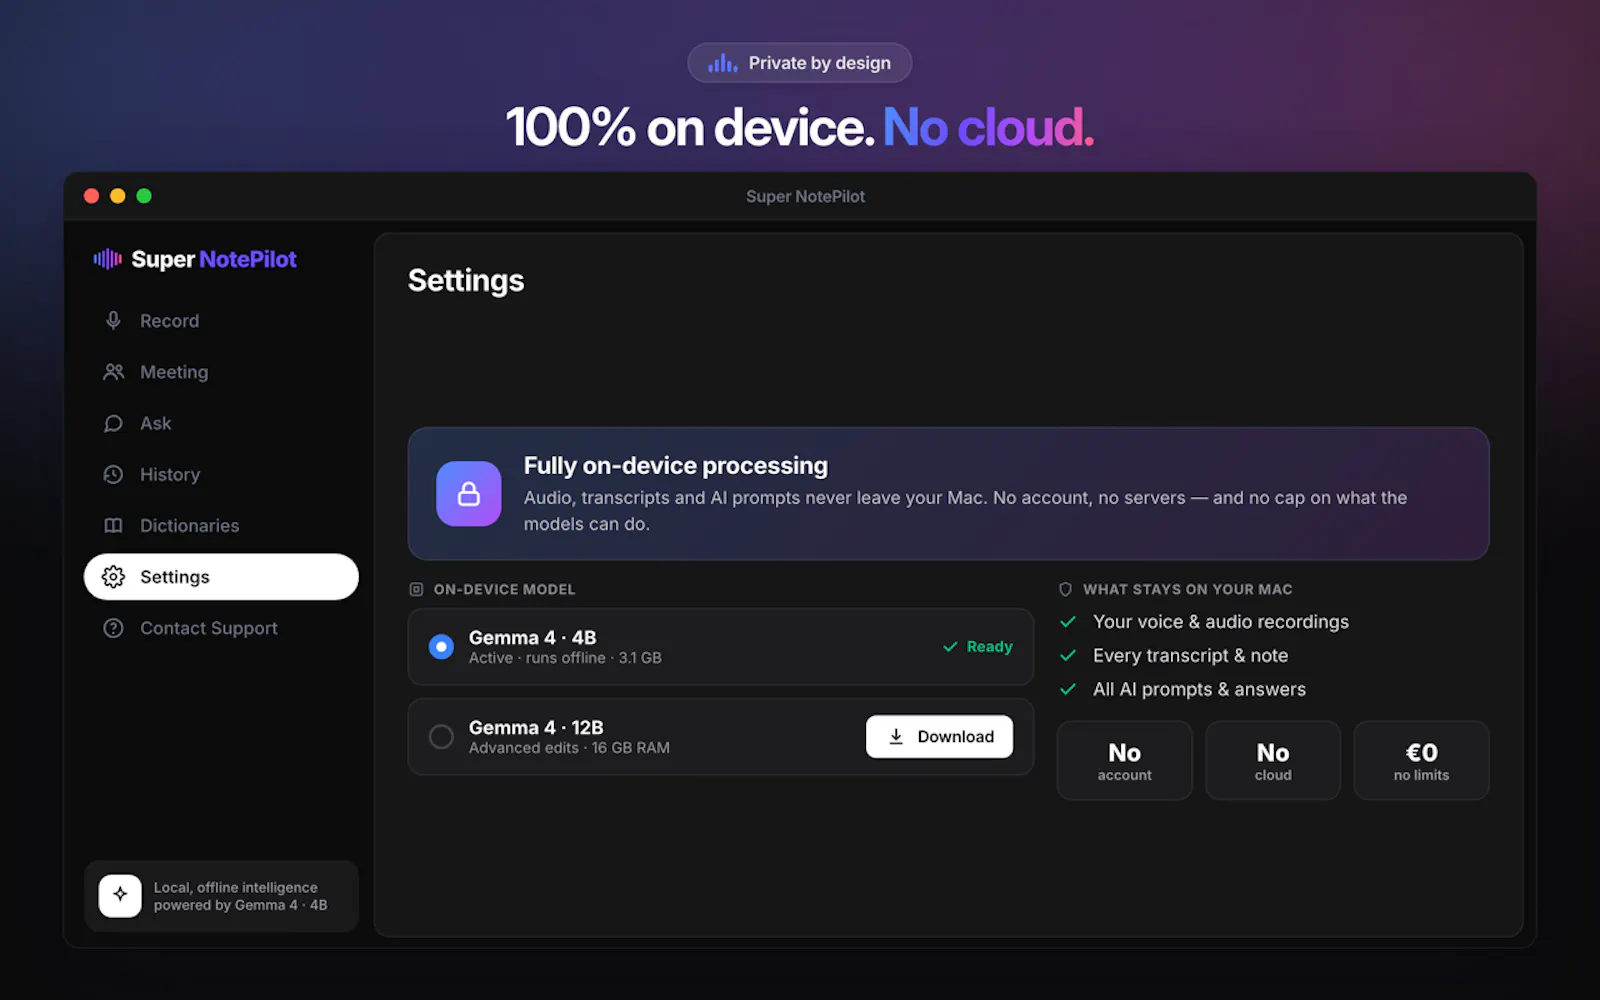Click the microphone icon beside Record
The width and height of the screenshot is (1600, 1000).
click(x=113, y=320)
